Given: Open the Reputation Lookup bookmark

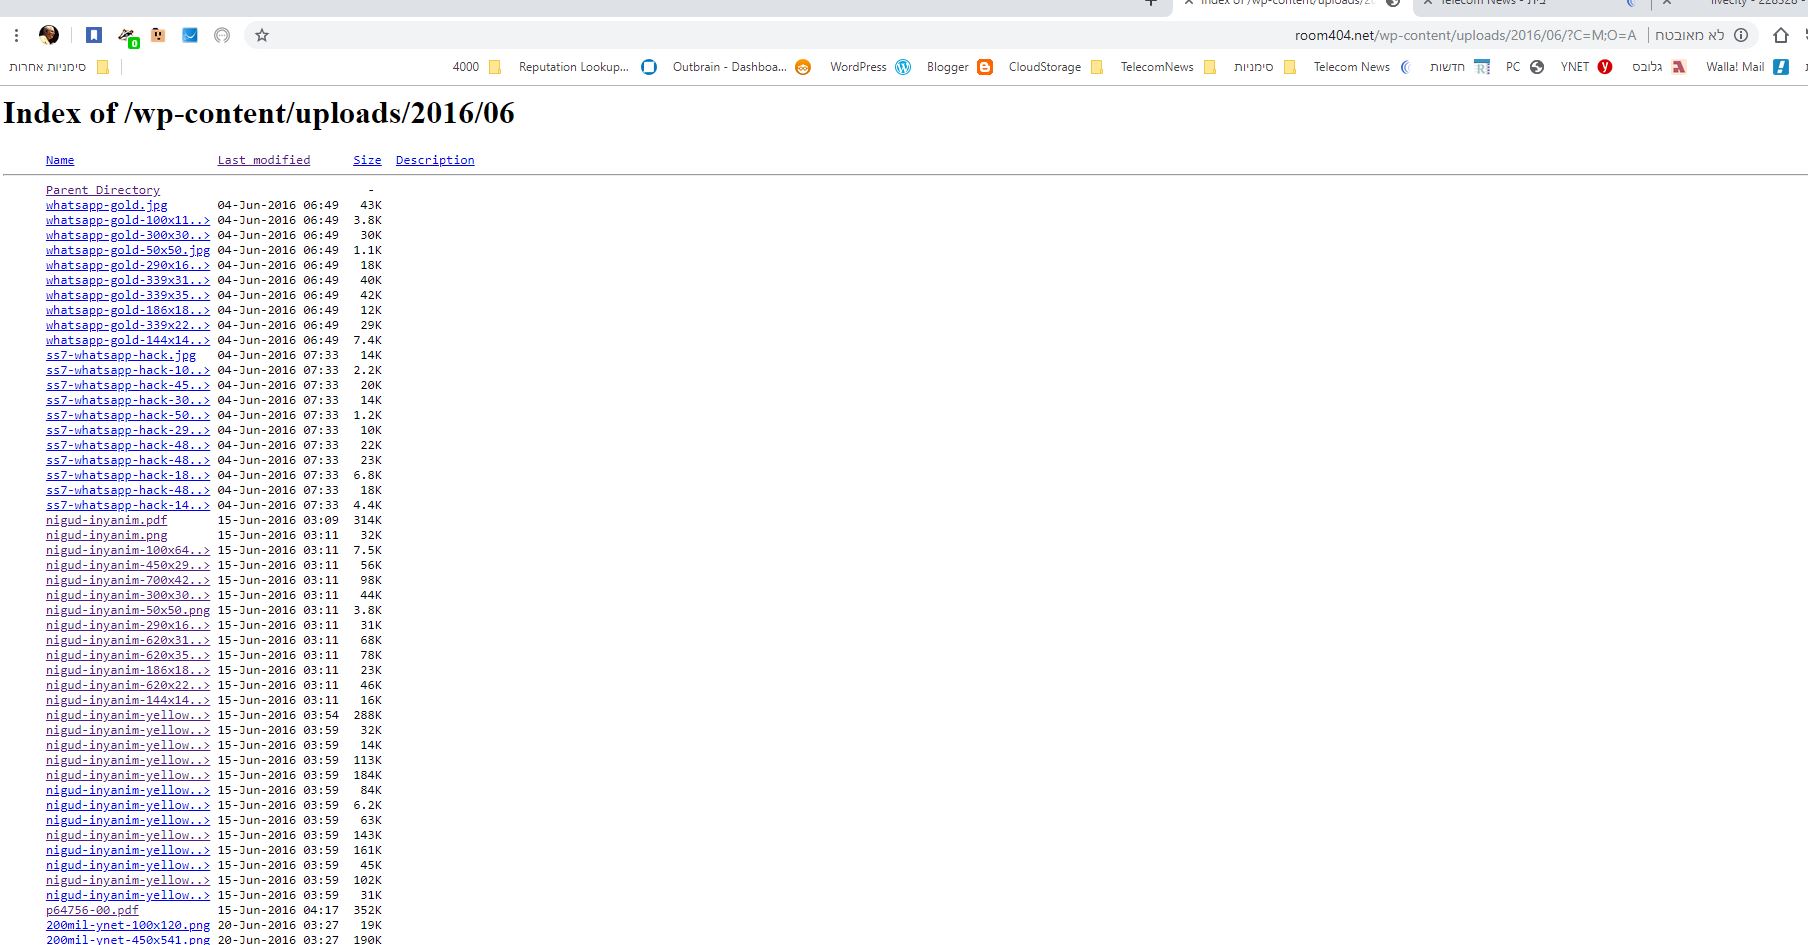Looking at the screenshot, I should click(587, 67).
